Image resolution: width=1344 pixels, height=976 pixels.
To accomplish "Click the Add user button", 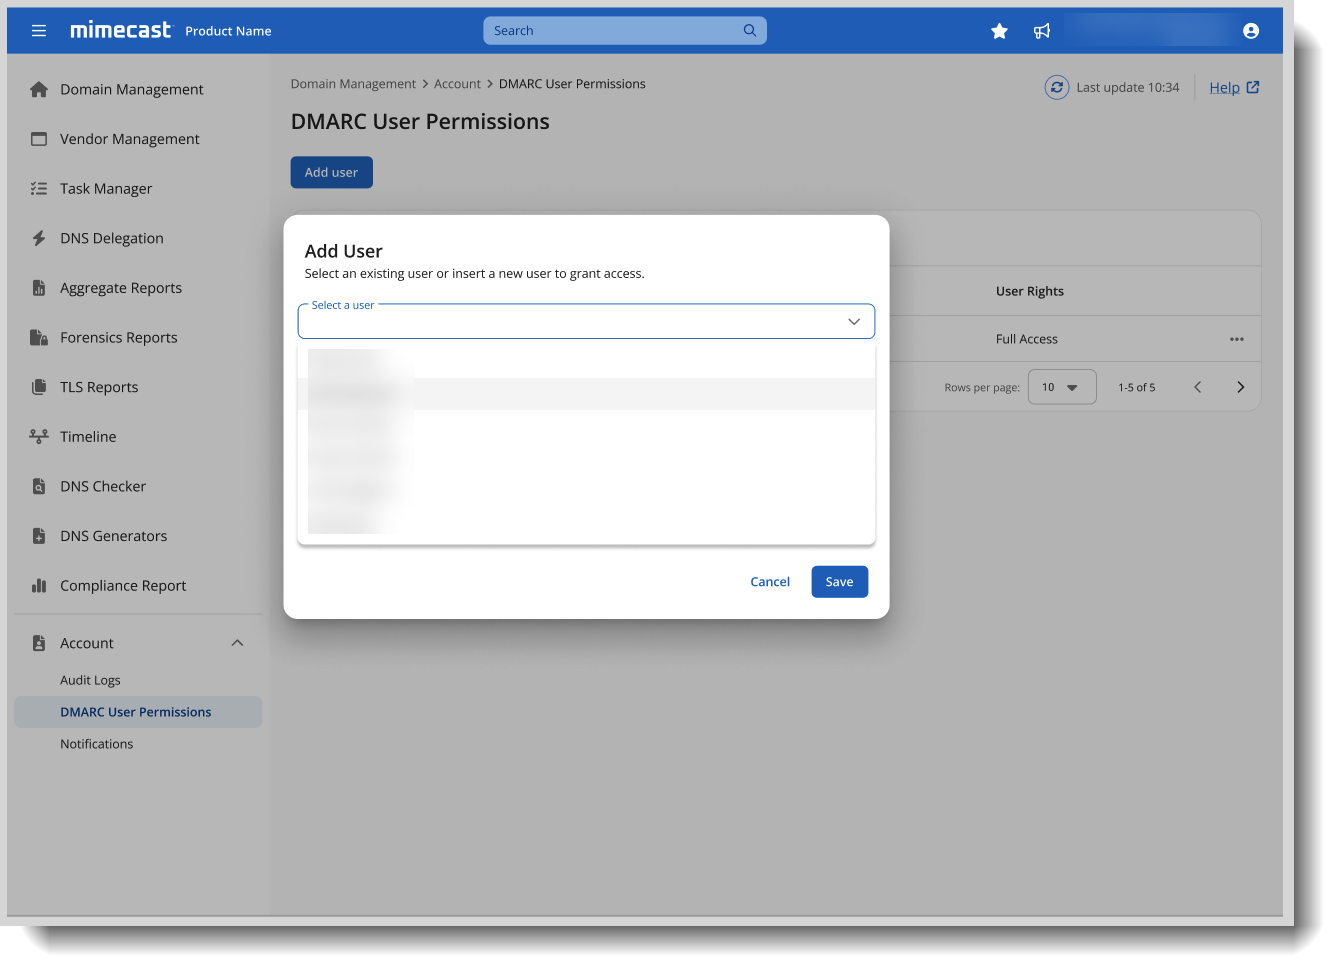I will click(x=332, y=172).
